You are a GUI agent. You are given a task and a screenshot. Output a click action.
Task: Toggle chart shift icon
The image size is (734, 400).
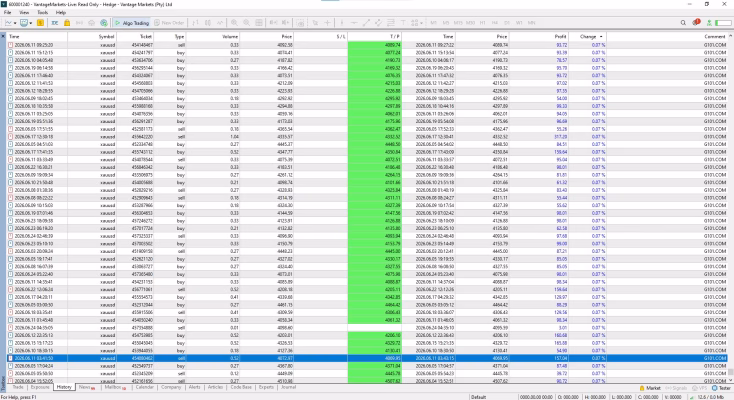(x=286, y=22)
